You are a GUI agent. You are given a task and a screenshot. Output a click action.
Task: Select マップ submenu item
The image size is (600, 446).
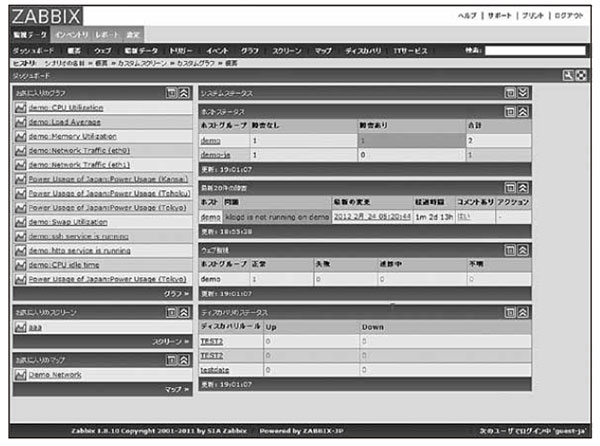pyautogui.click(x=323, y=50)
